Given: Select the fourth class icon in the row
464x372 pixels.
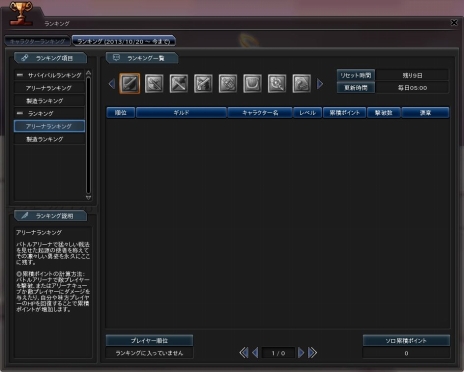Looking at the screenshot, I should click(x=203, y=83).
